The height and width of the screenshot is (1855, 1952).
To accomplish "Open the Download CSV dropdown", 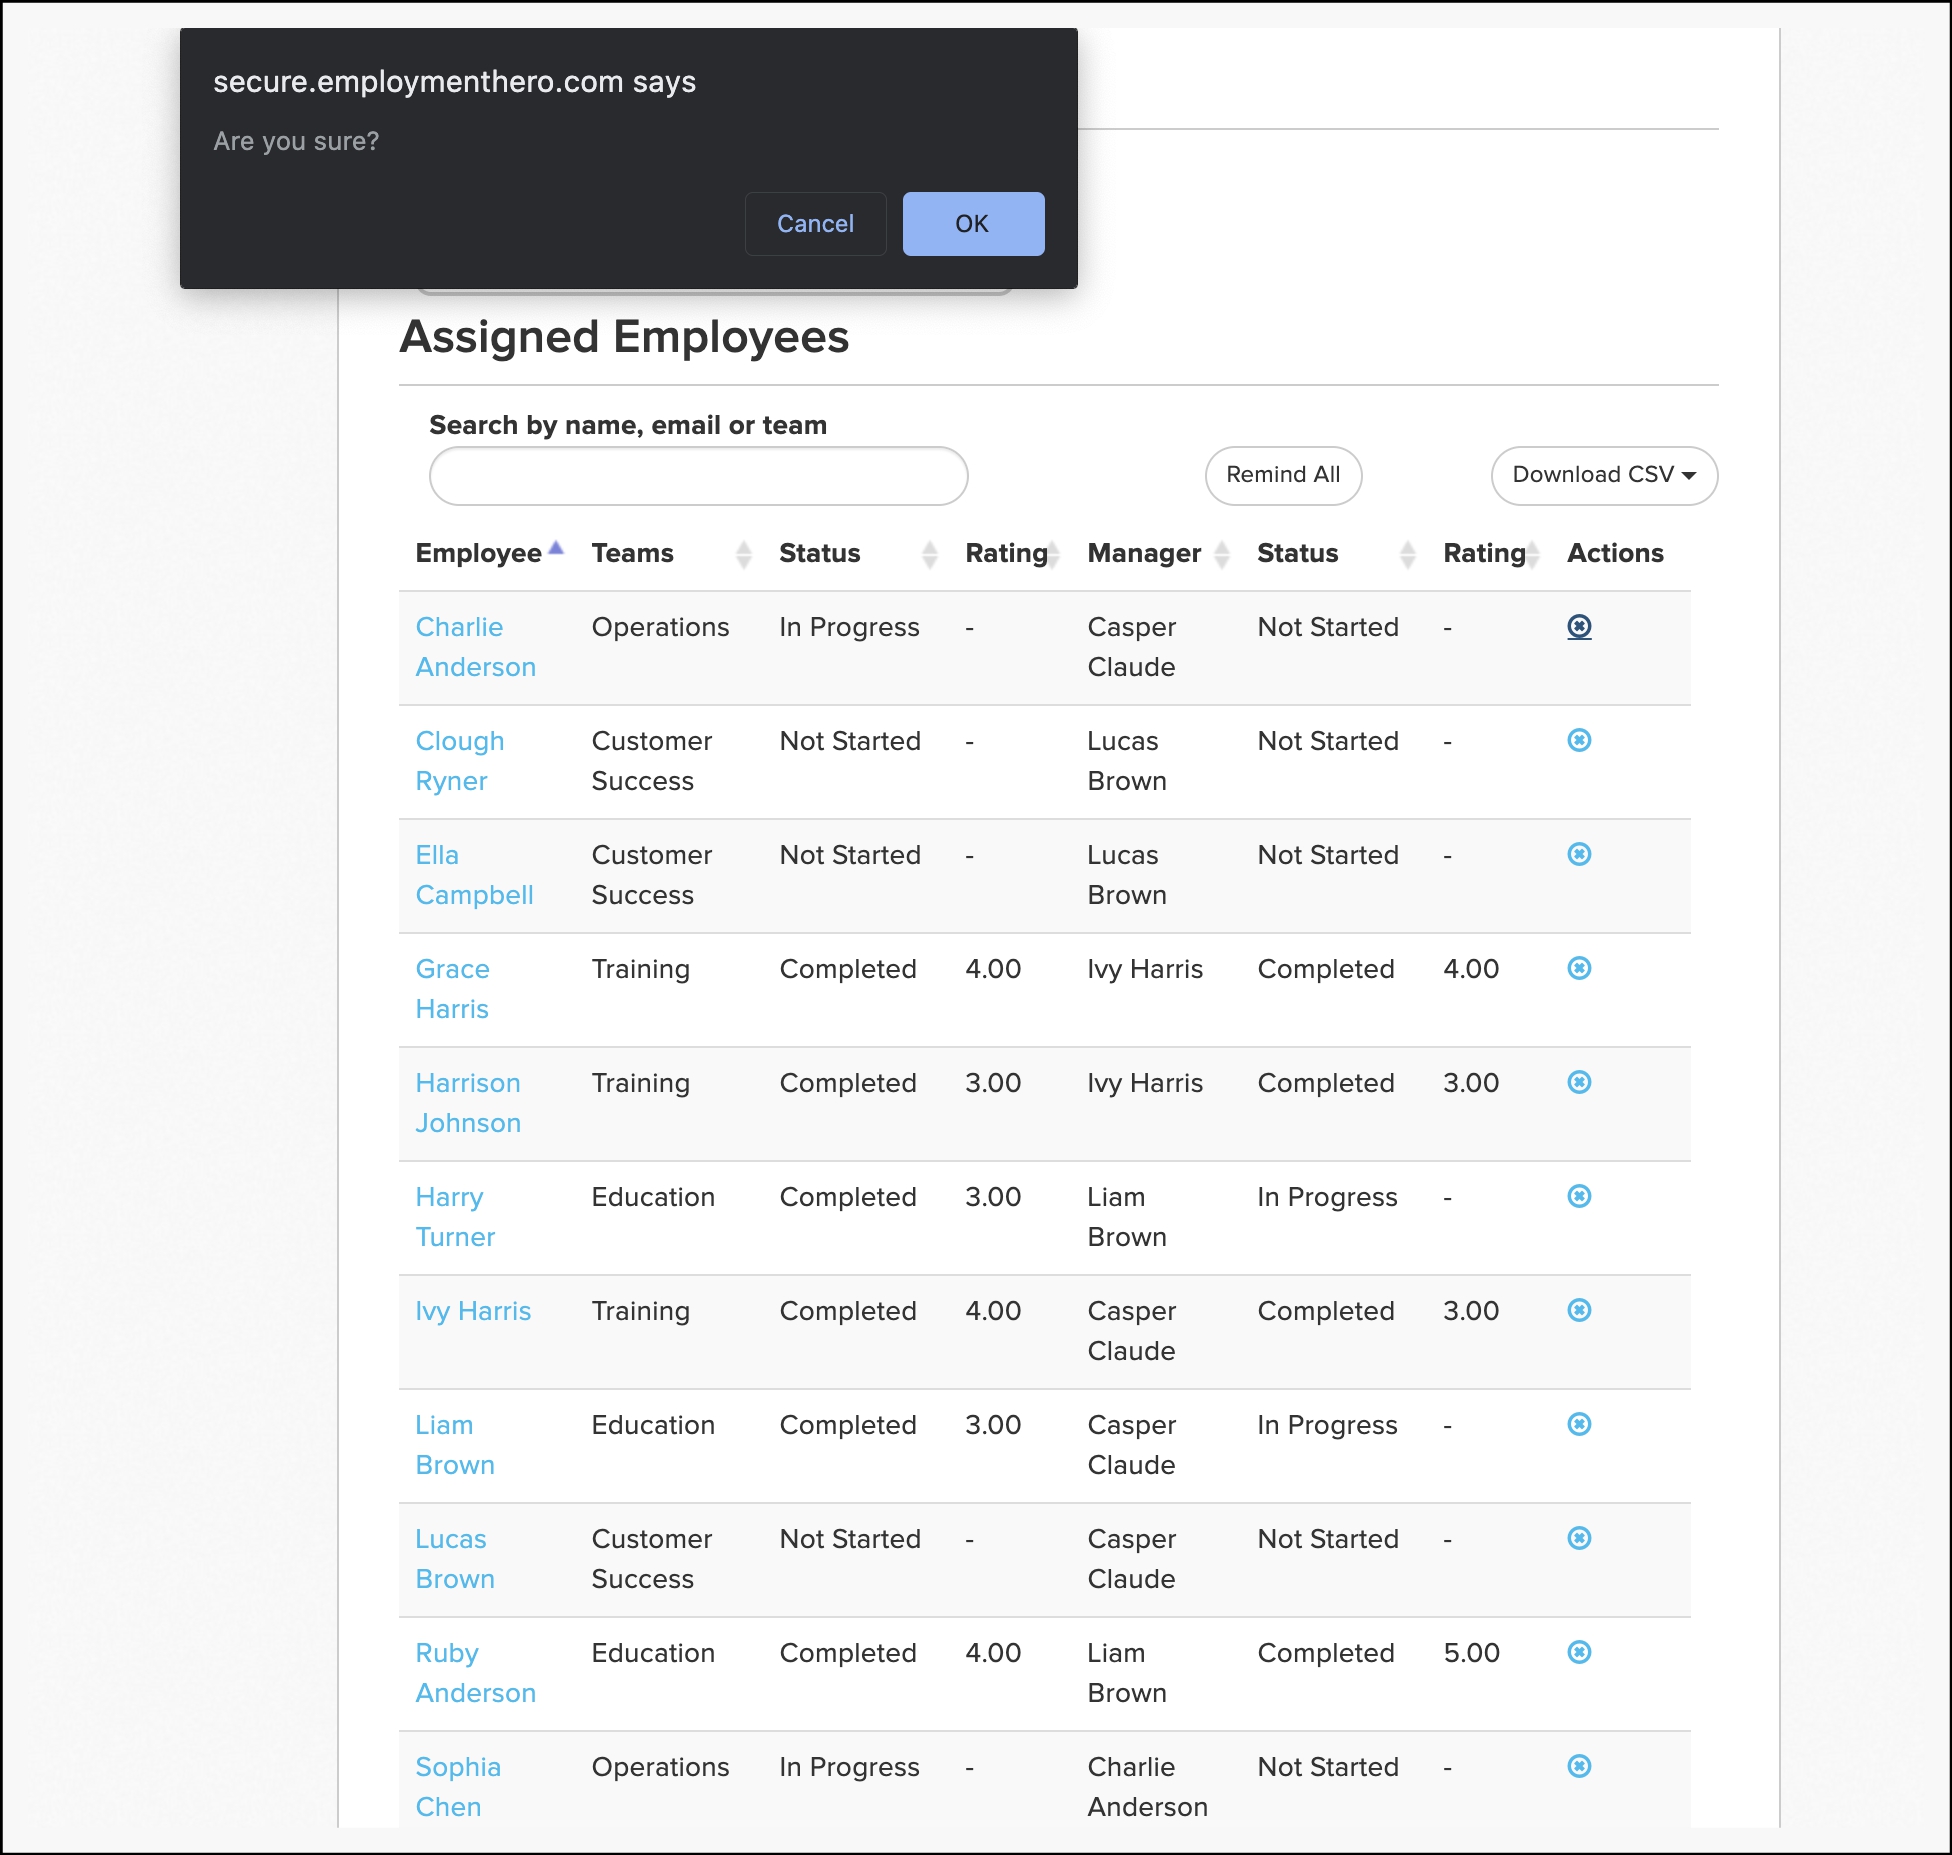I will (1604, 475).
